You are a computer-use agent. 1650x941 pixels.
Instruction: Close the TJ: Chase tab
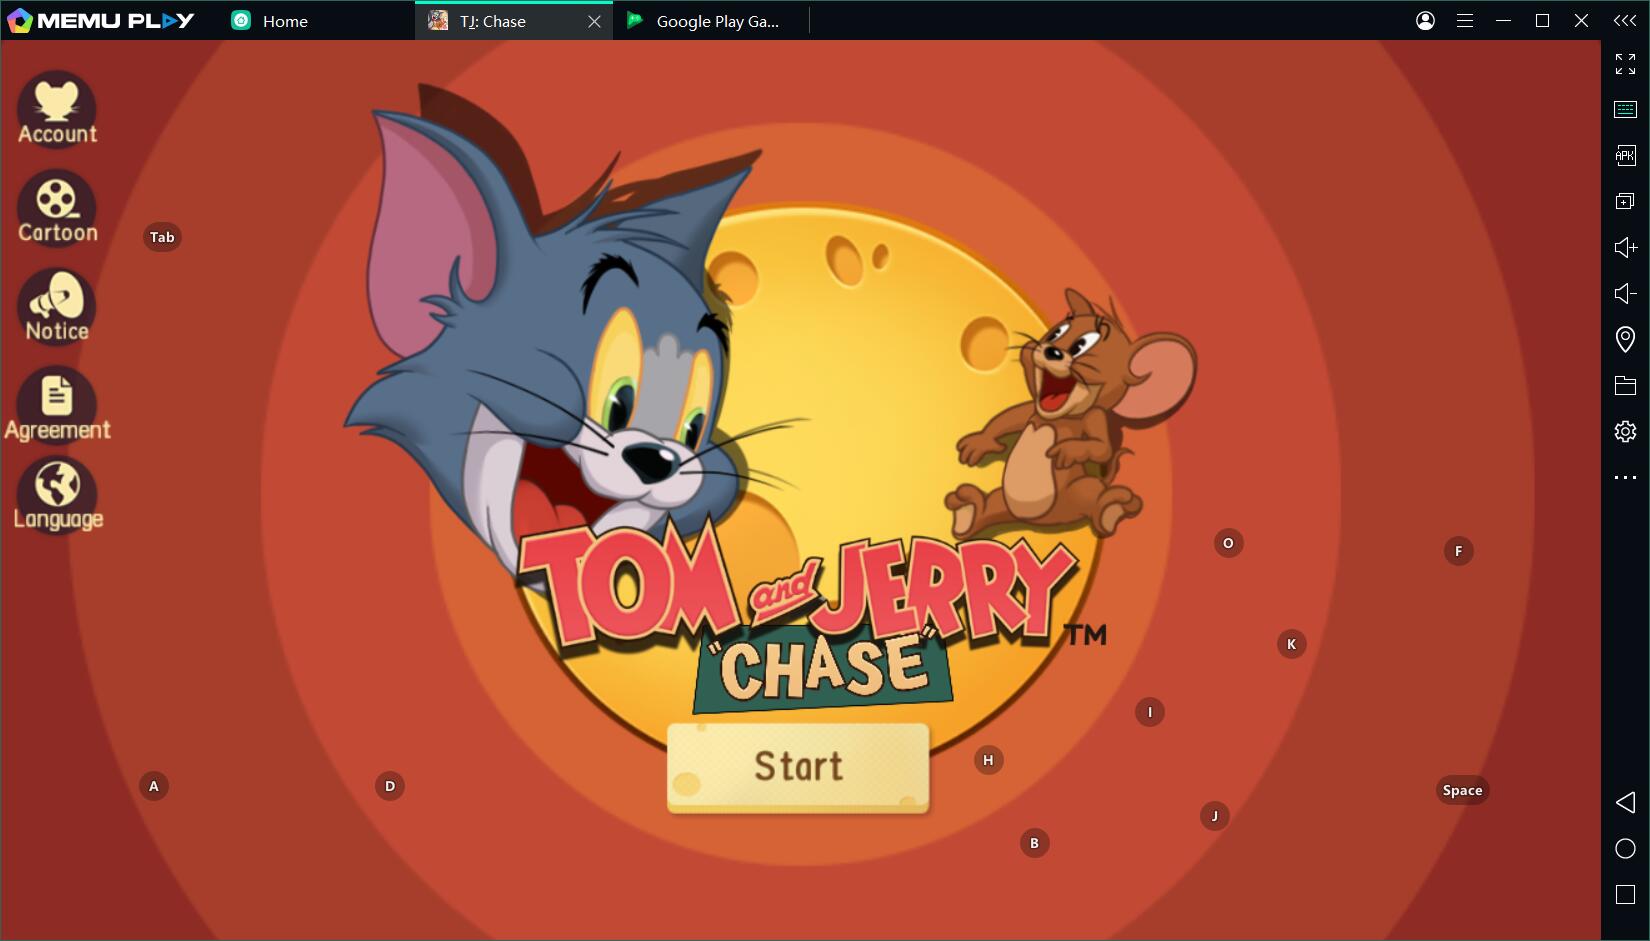(x=594, y=21)
